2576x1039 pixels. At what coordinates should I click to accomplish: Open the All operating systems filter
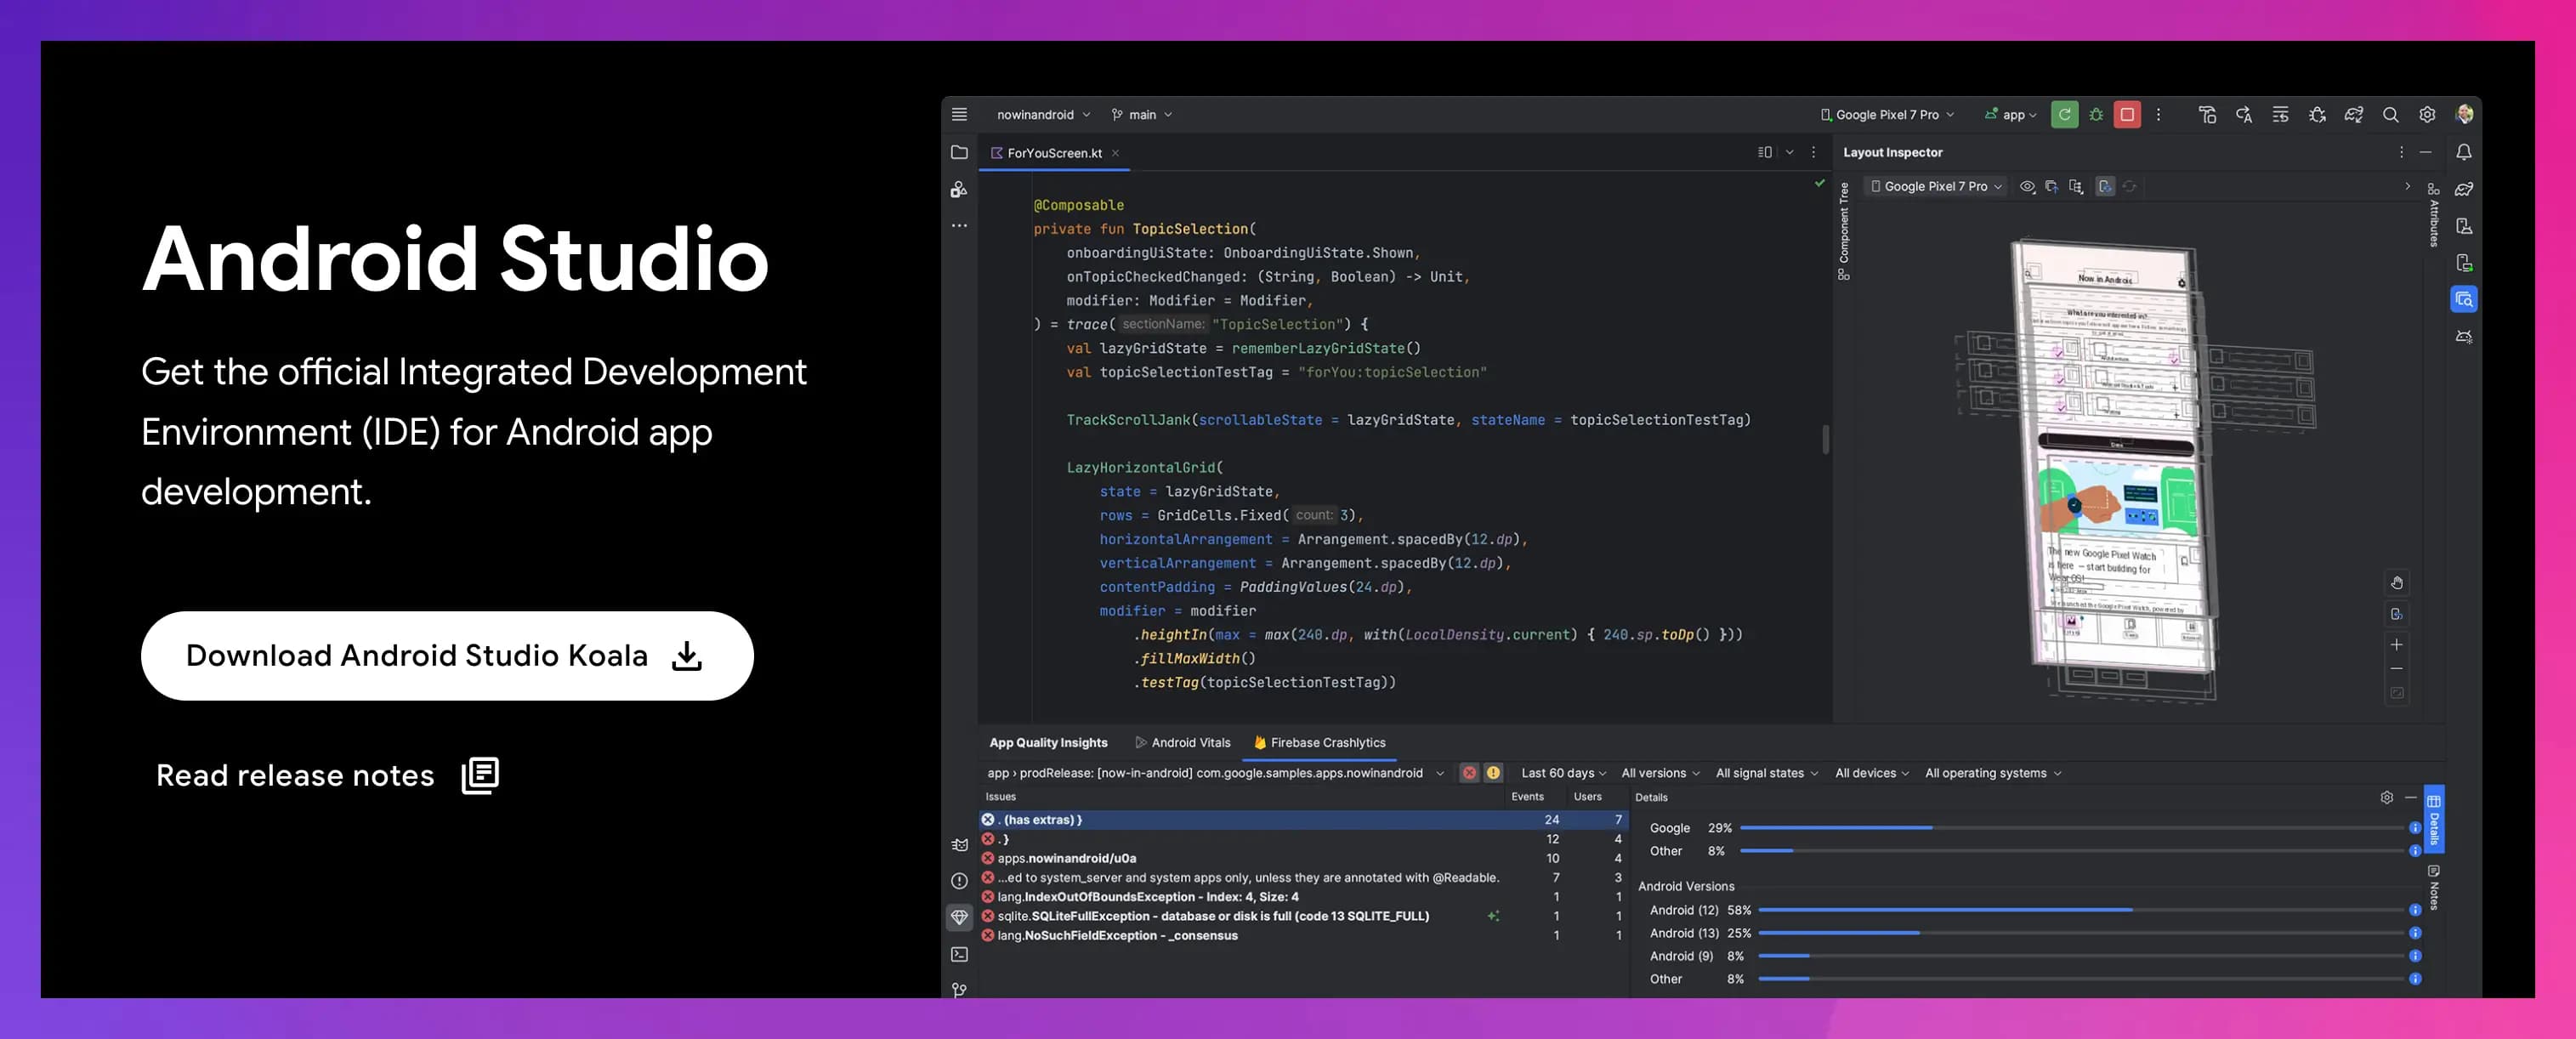(x=1993, y=773)
